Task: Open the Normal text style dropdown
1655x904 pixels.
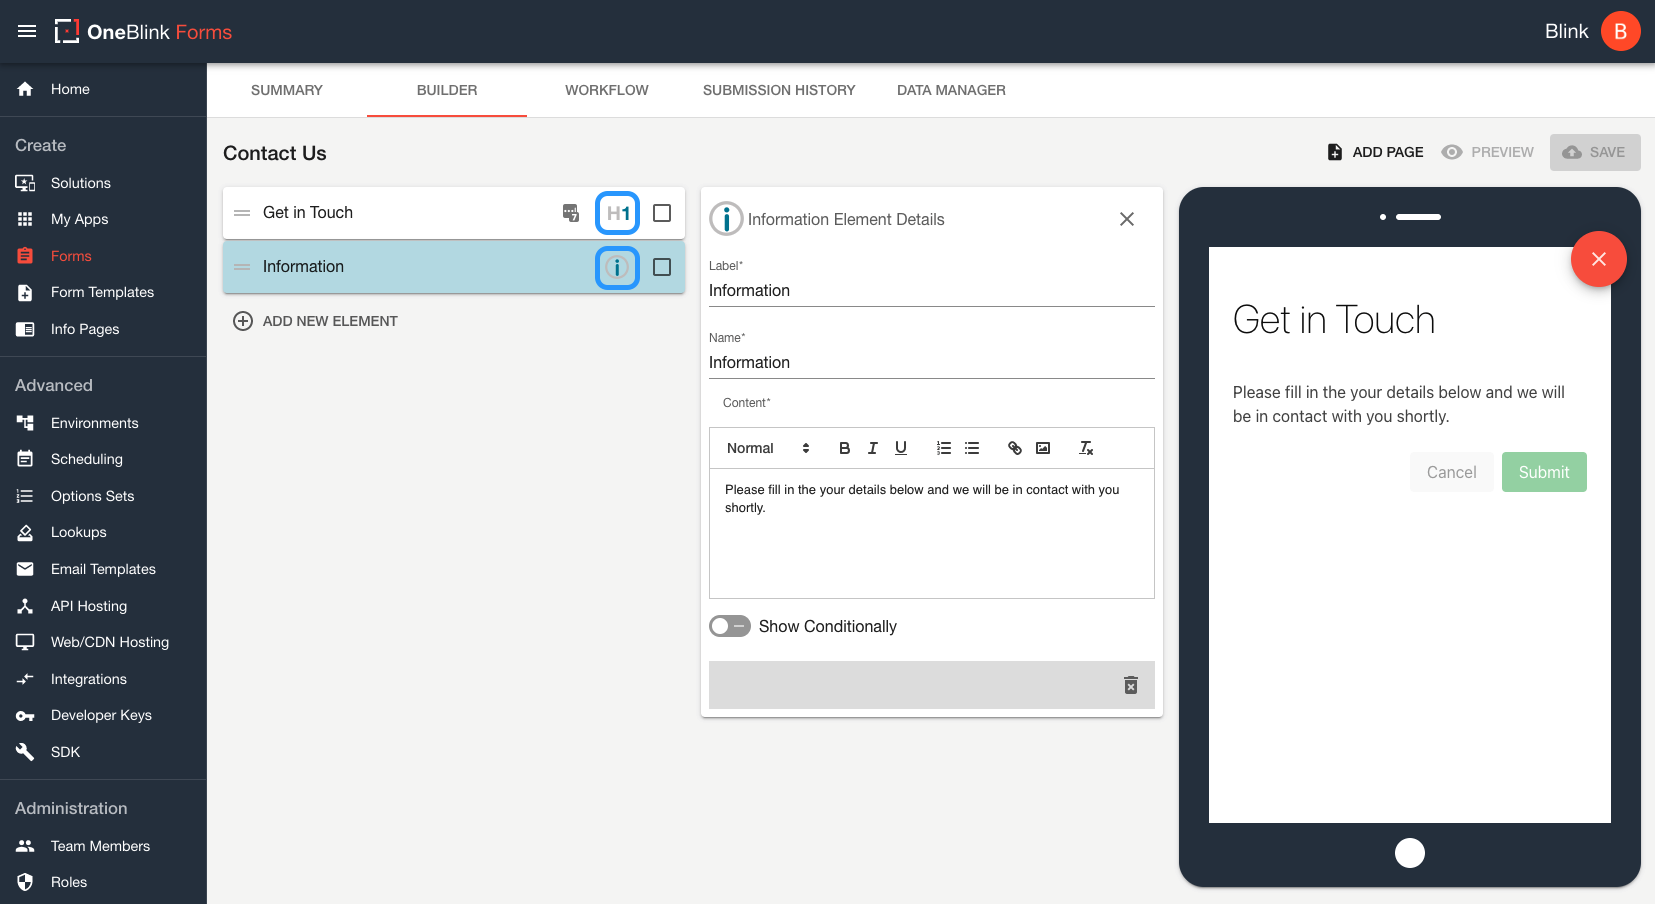Action: click(765, 447)
